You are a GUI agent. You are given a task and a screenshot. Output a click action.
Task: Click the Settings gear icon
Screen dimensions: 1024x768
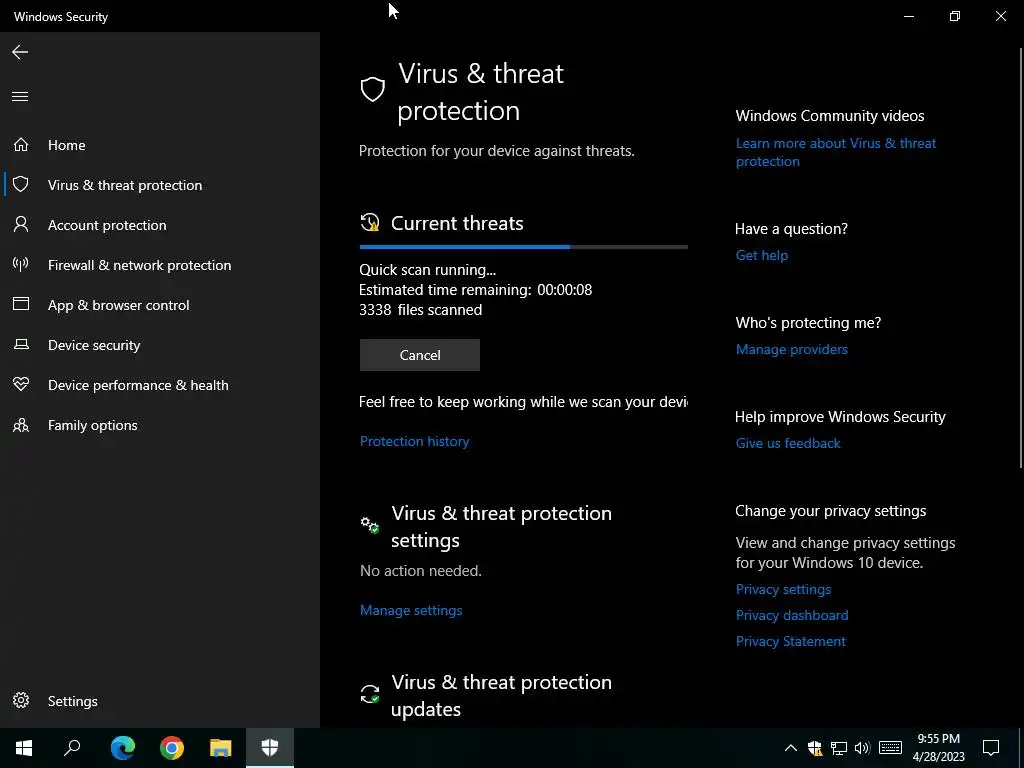click(x=21, y=700)
